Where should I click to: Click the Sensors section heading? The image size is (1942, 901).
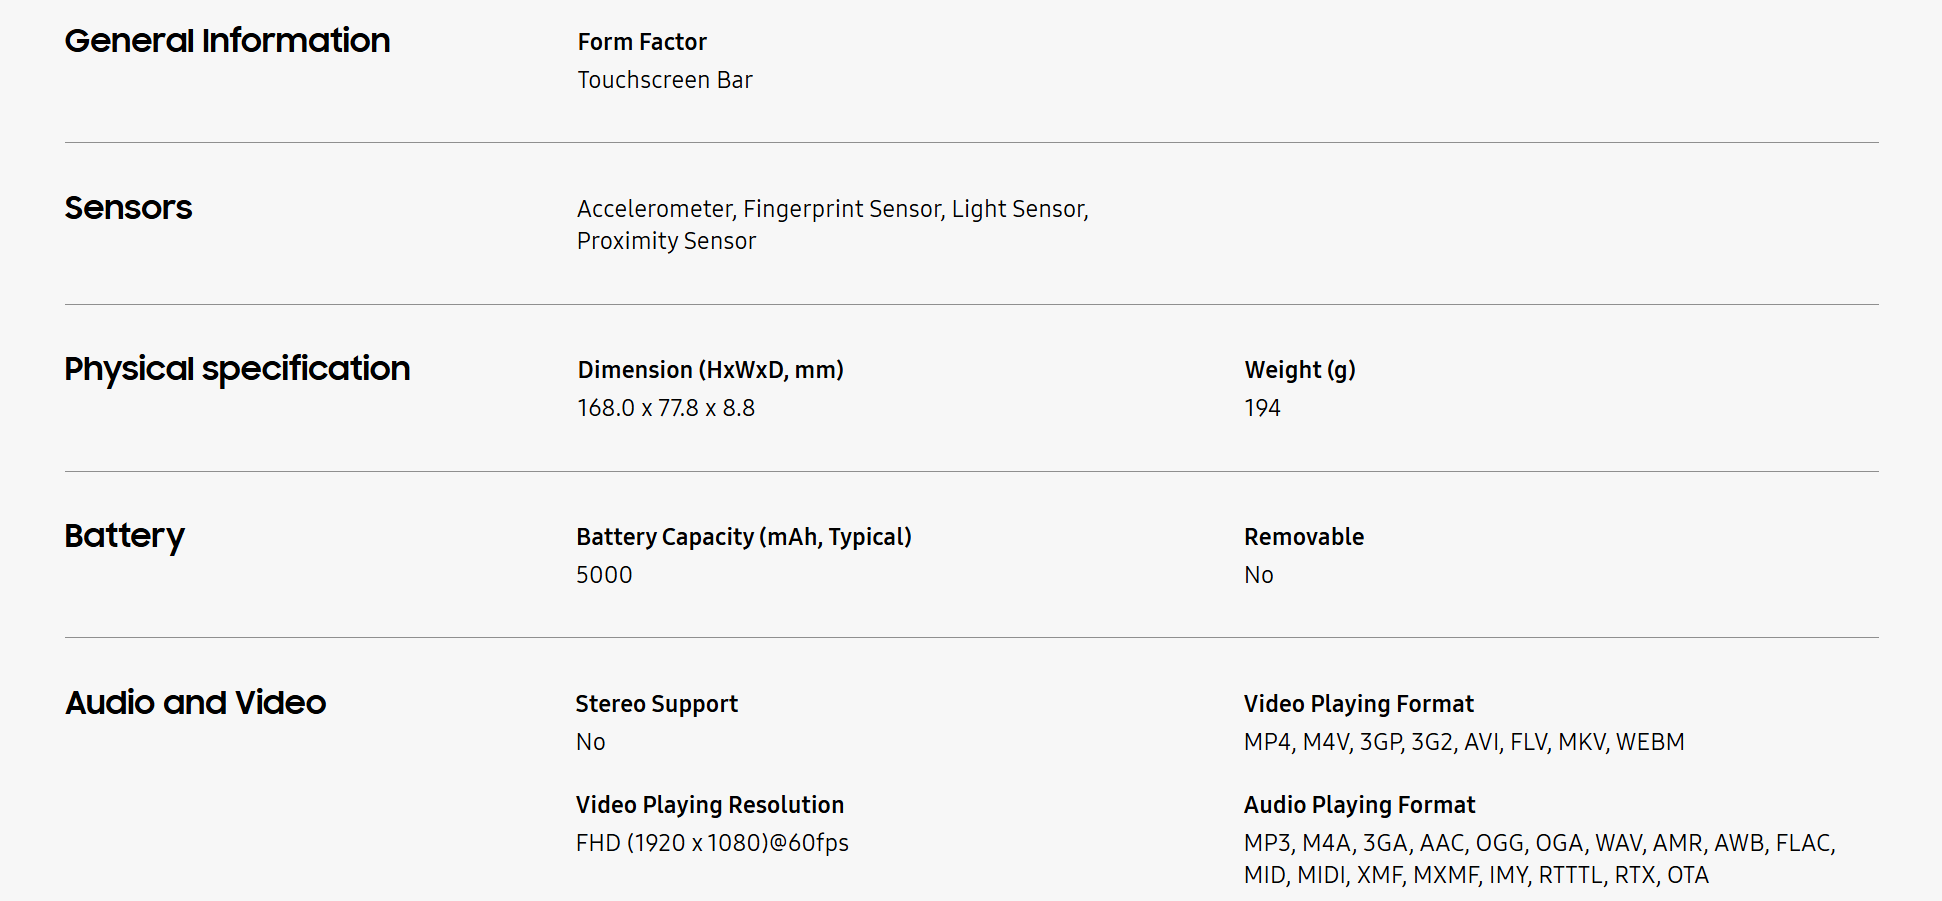[128, 208]
